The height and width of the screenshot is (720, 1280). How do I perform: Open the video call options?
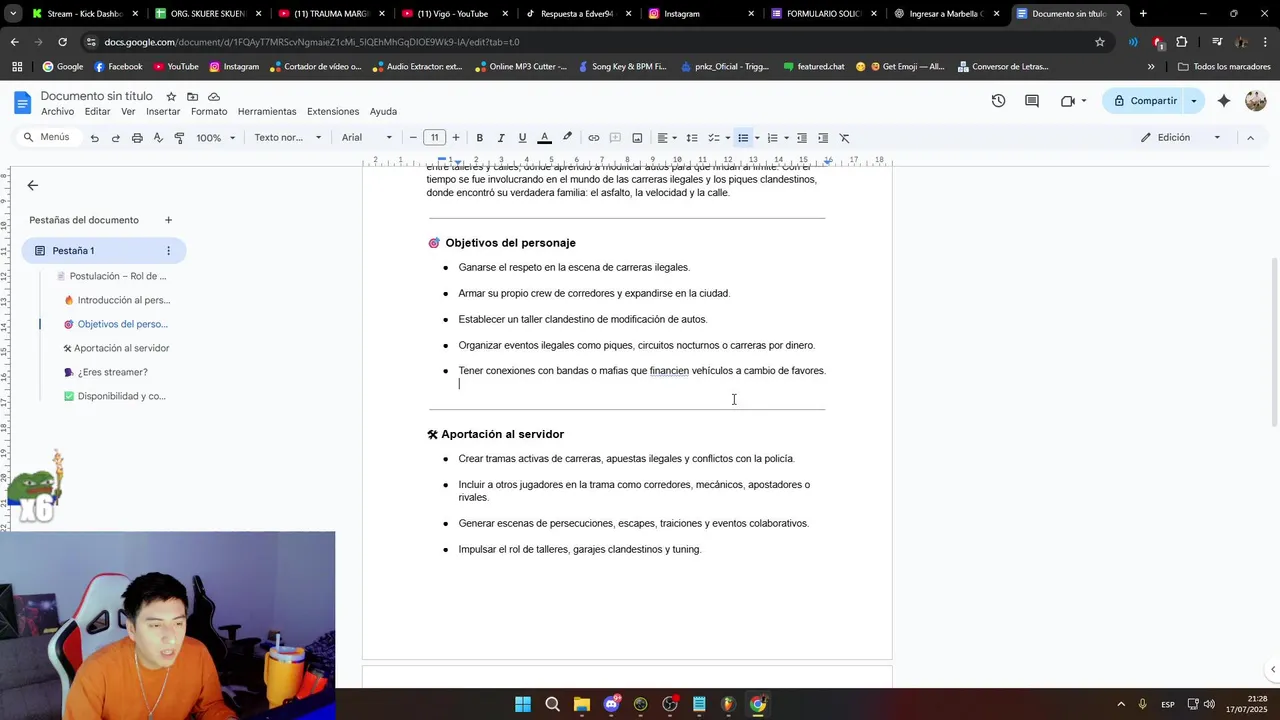pos(1073,101)
